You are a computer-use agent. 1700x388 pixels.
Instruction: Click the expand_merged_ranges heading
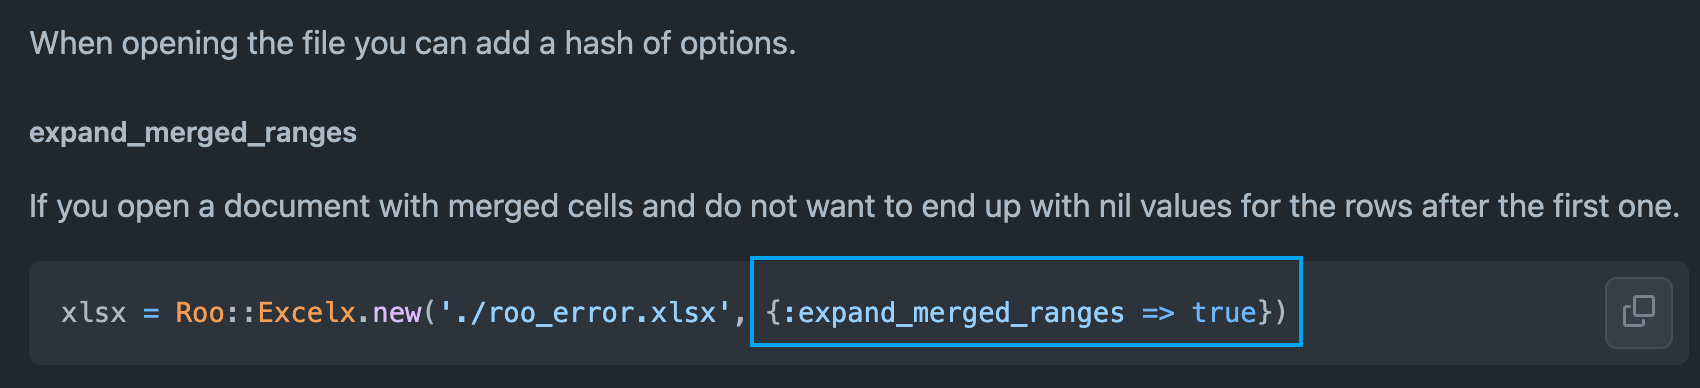(193, 132)
